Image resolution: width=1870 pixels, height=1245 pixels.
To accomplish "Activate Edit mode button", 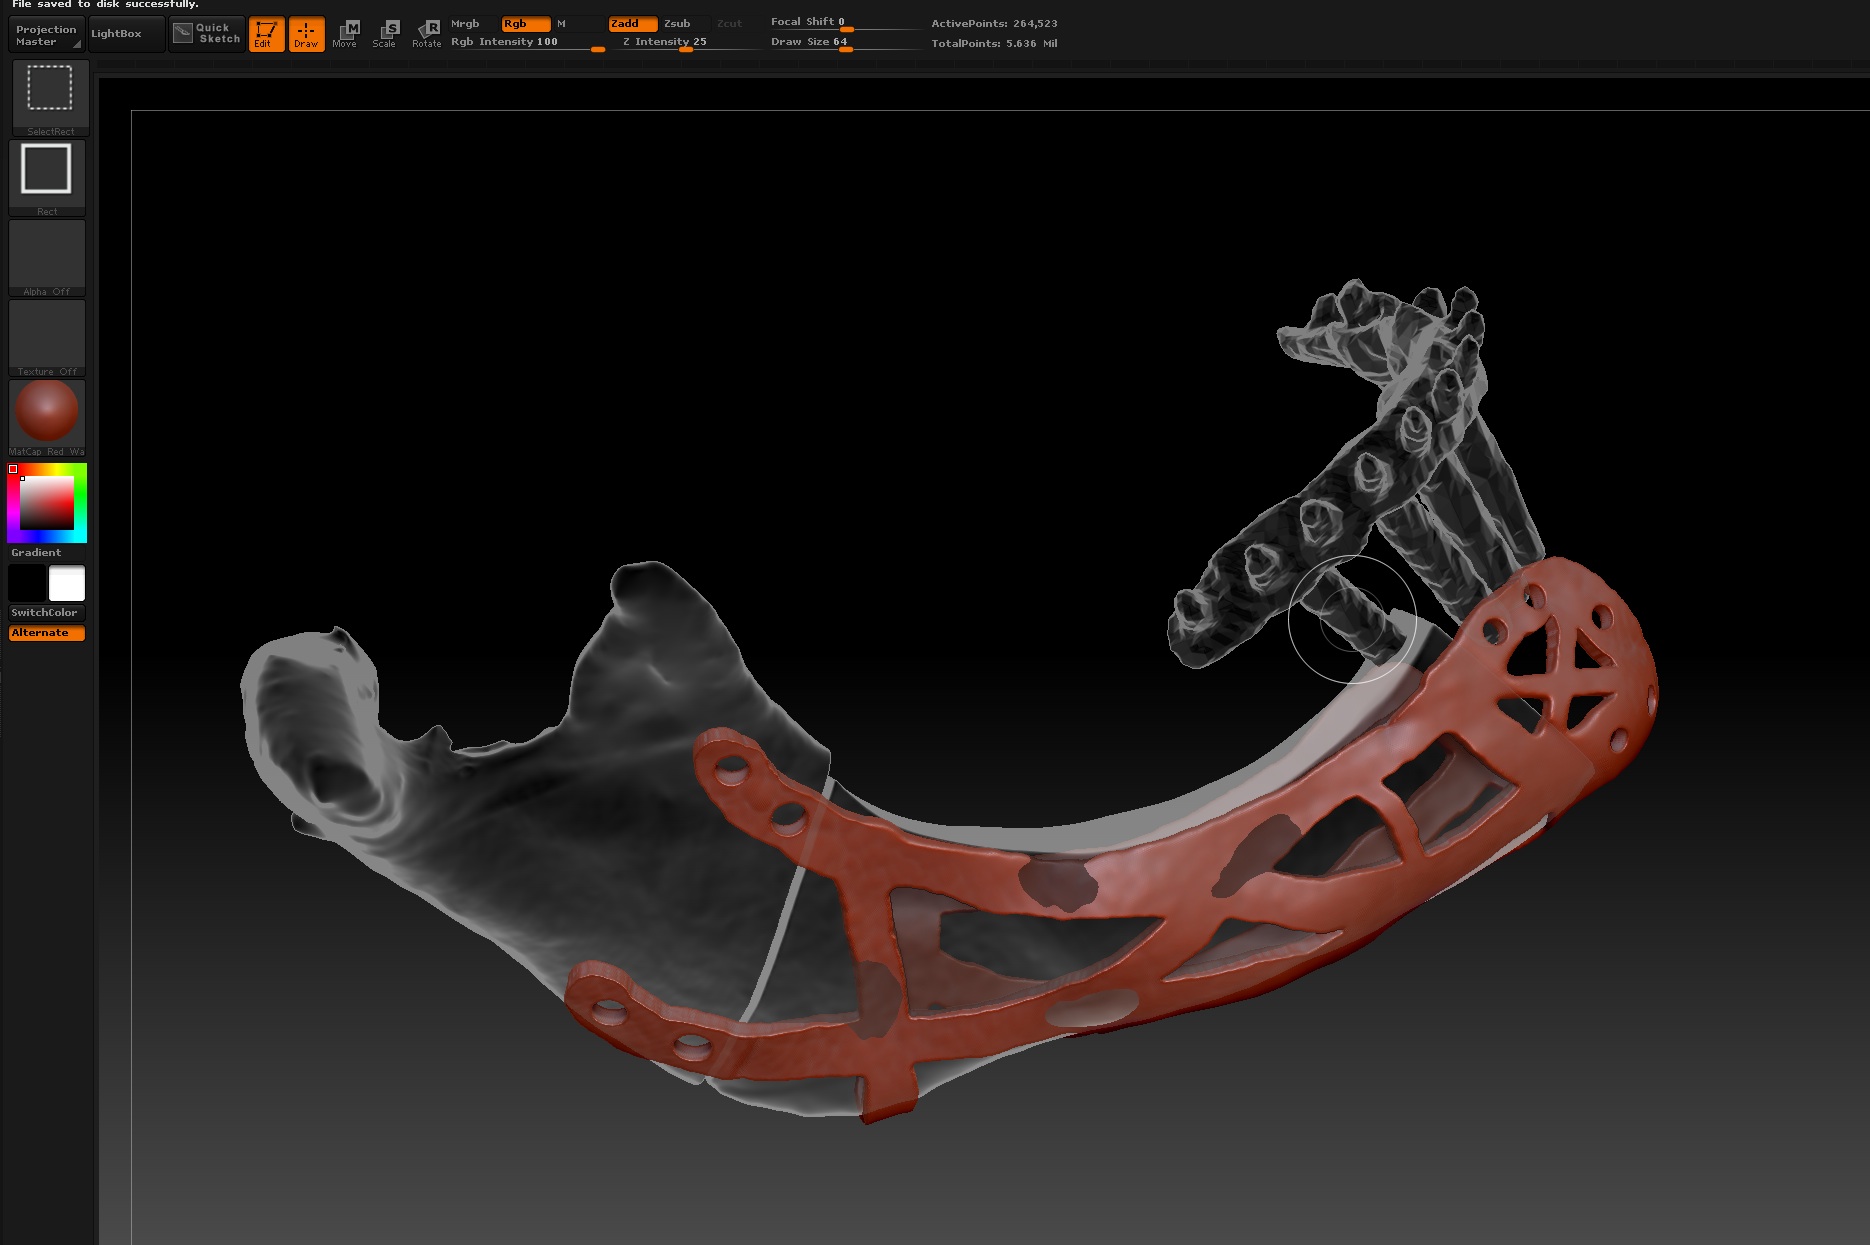I will pyautogui.click(x=266, y=34).
